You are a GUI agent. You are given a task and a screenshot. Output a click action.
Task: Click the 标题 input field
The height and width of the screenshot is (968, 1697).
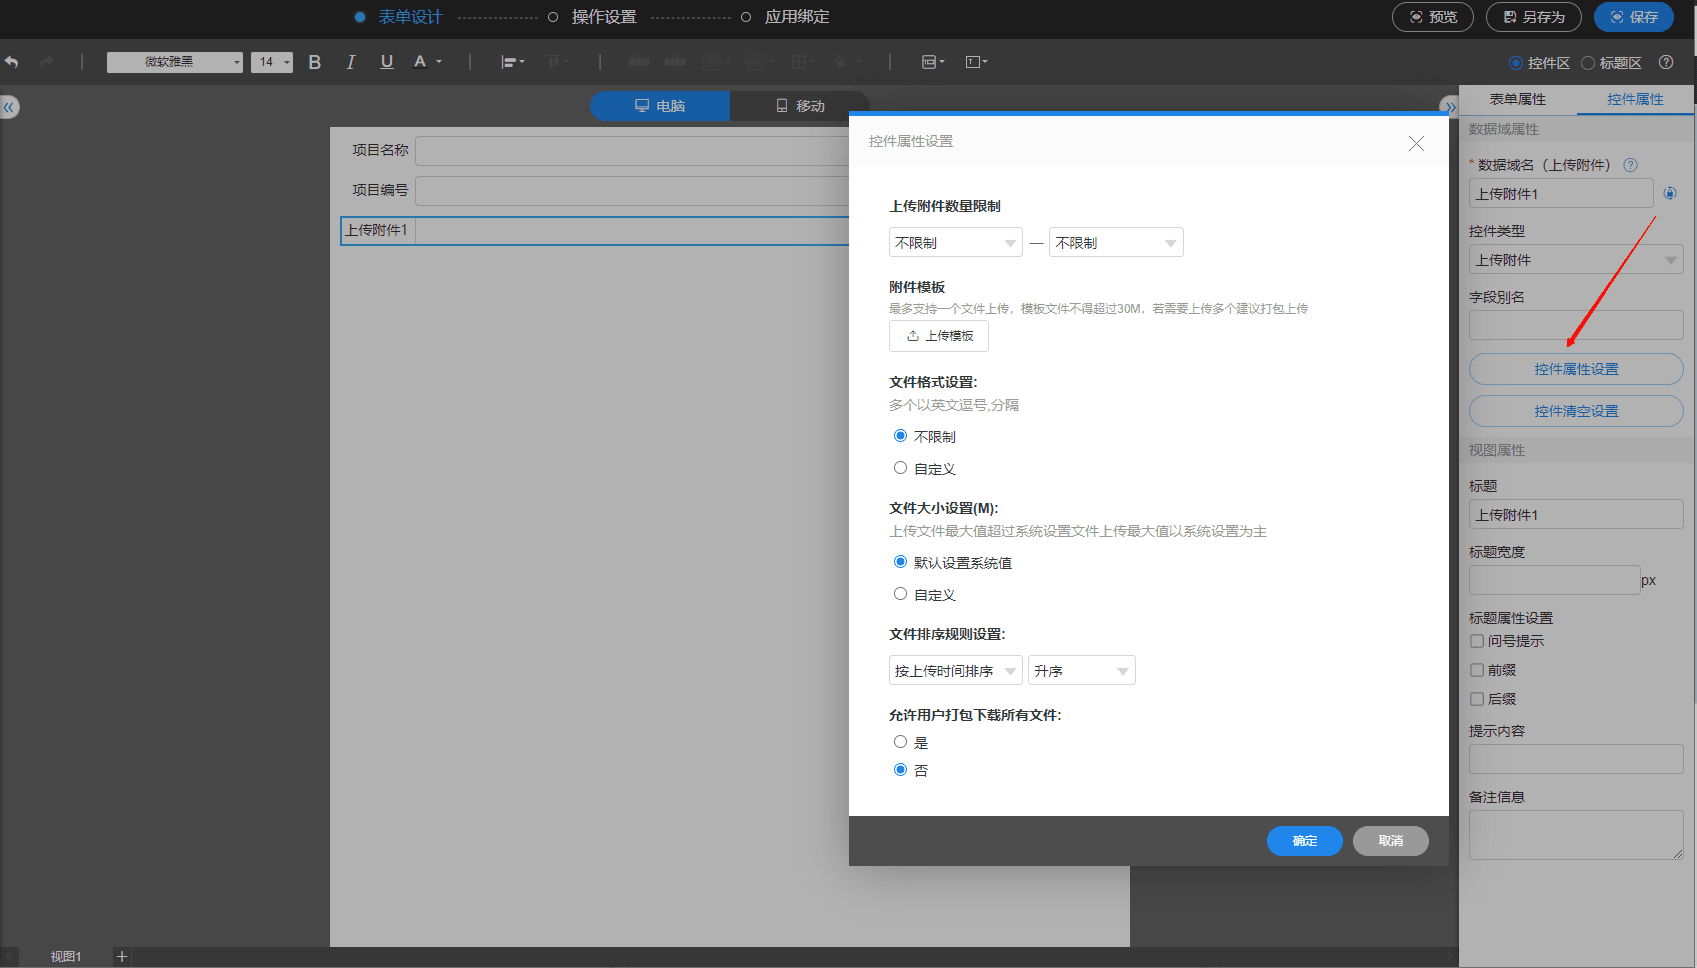pos(1576,514)
